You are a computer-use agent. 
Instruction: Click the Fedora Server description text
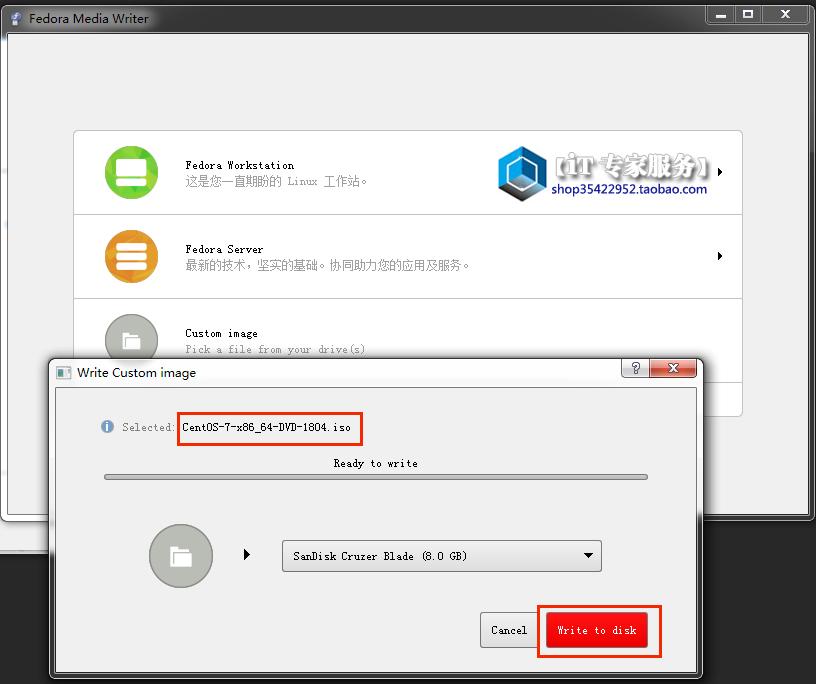coord(327,265)
